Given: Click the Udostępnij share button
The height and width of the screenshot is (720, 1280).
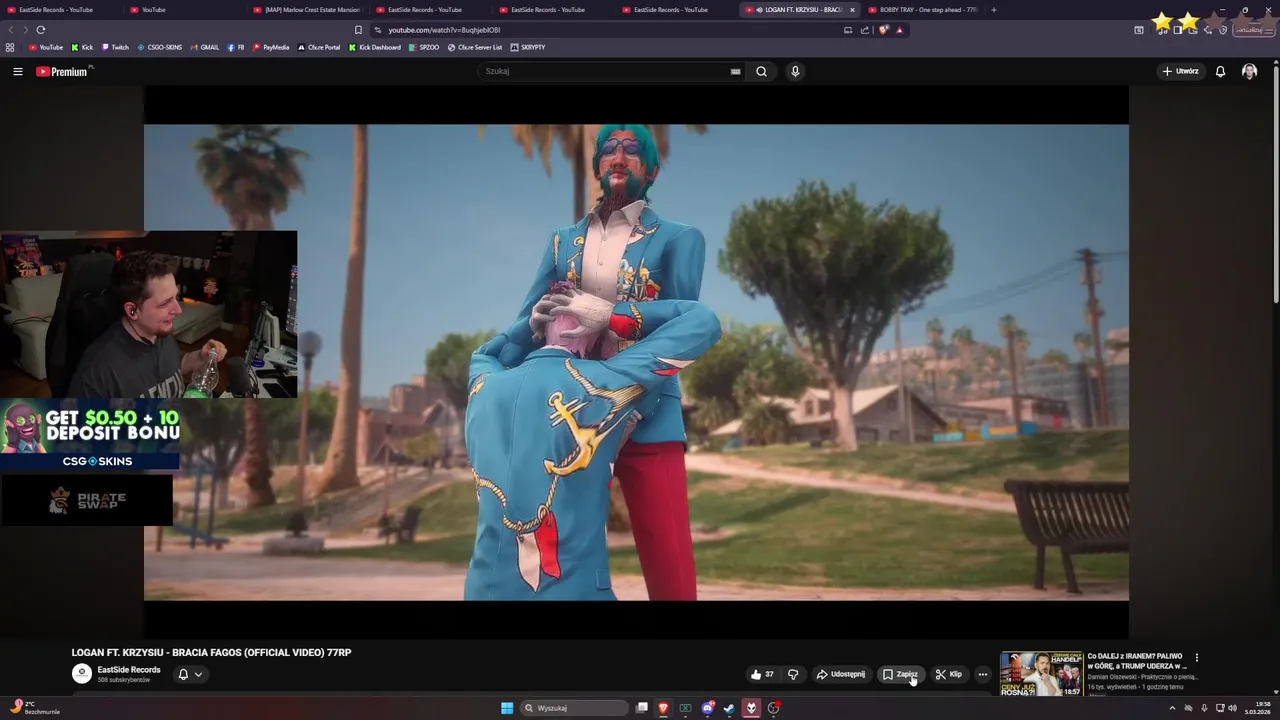Looking at the screenshot, I should [840, 674].
